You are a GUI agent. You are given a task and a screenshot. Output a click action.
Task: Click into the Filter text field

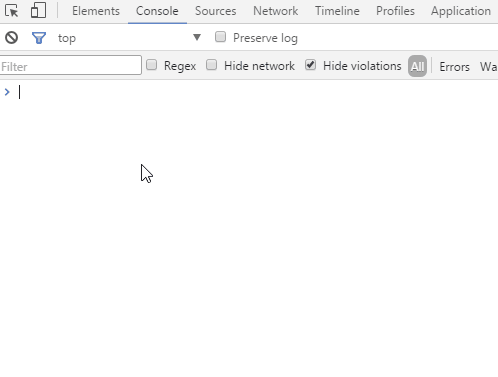[71, 65]
